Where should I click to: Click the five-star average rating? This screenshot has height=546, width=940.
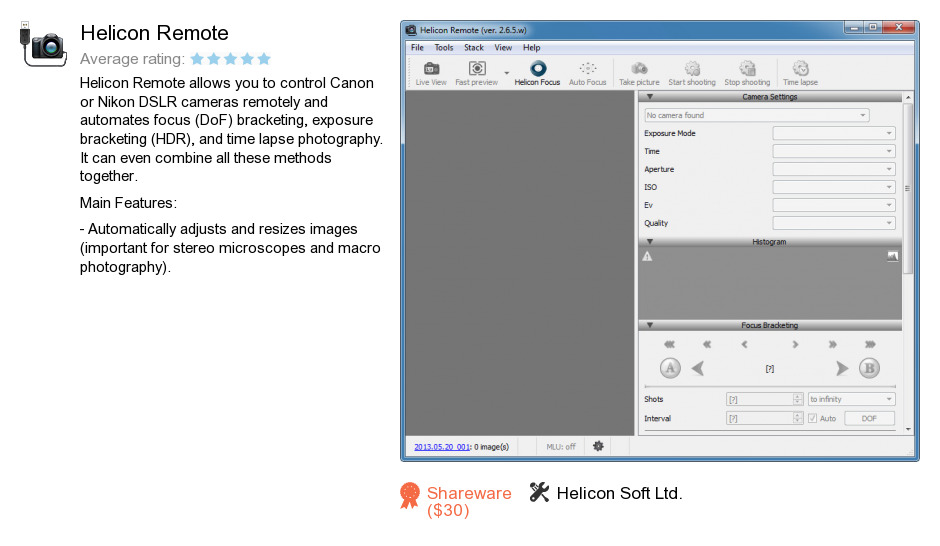[x=231, y=59]
